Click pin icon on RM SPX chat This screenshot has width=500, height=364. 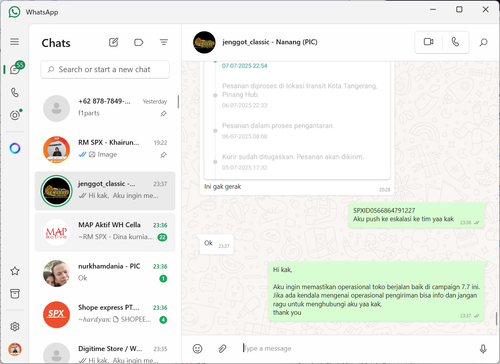[163, 155]
